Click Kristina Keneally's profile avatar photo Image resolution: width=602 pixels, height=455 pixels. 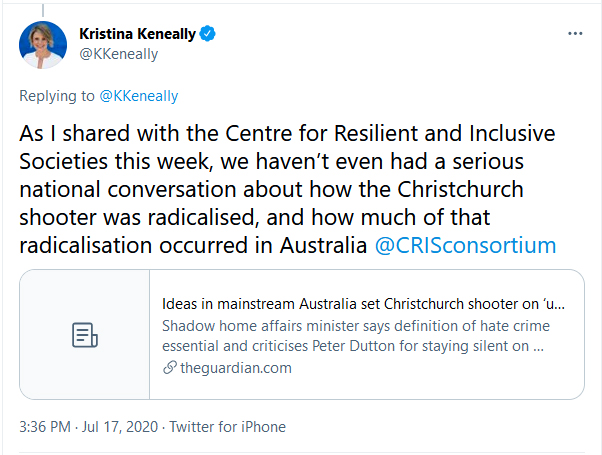tap(43, 44)
